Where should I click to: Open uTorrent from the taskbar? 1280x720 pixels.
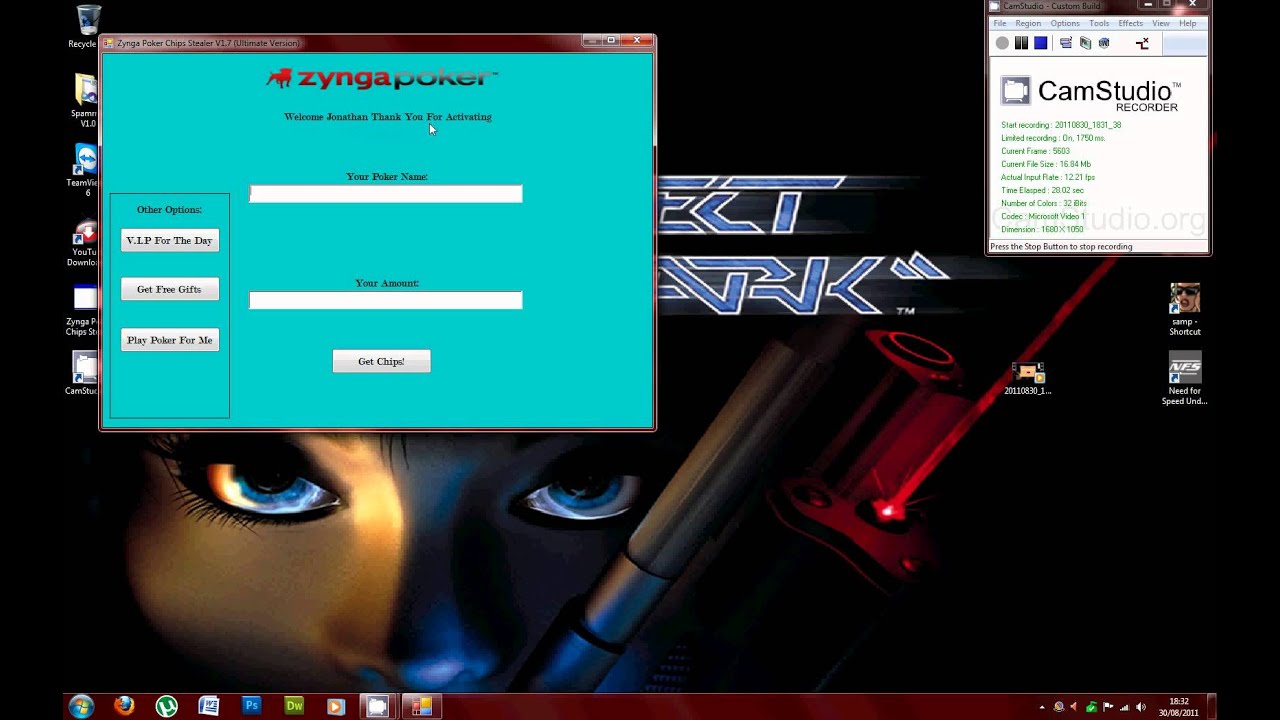click(x=166, y=706)
